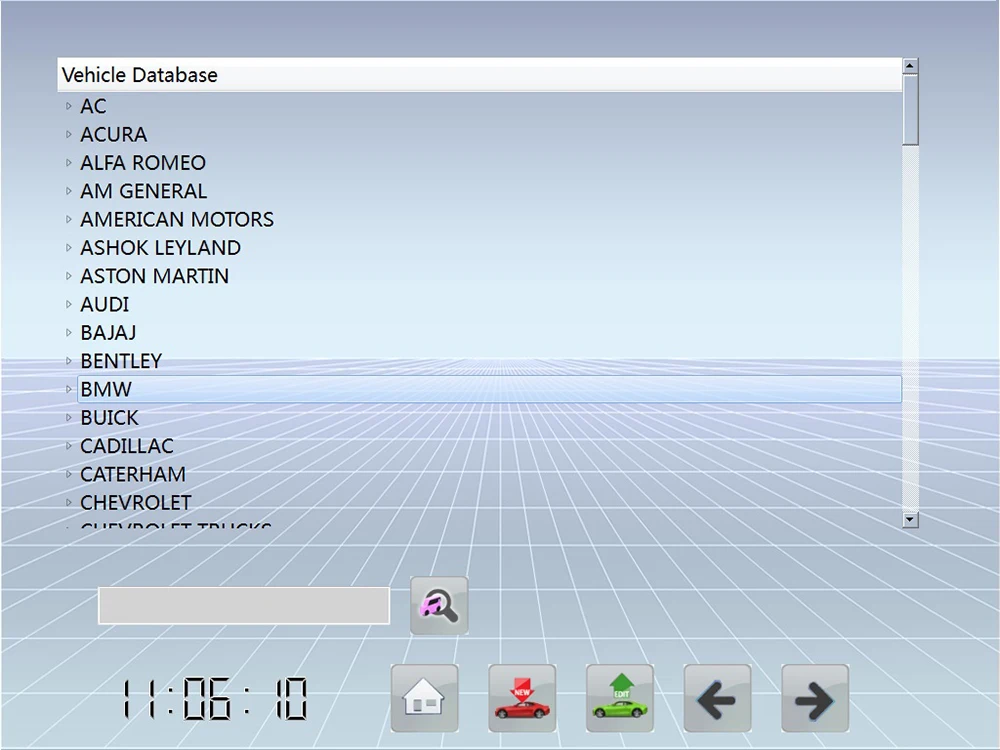Choose CADILLAC in the make list
The image size is (1000, 750).
pyautogui.click(x=127, y=446)
